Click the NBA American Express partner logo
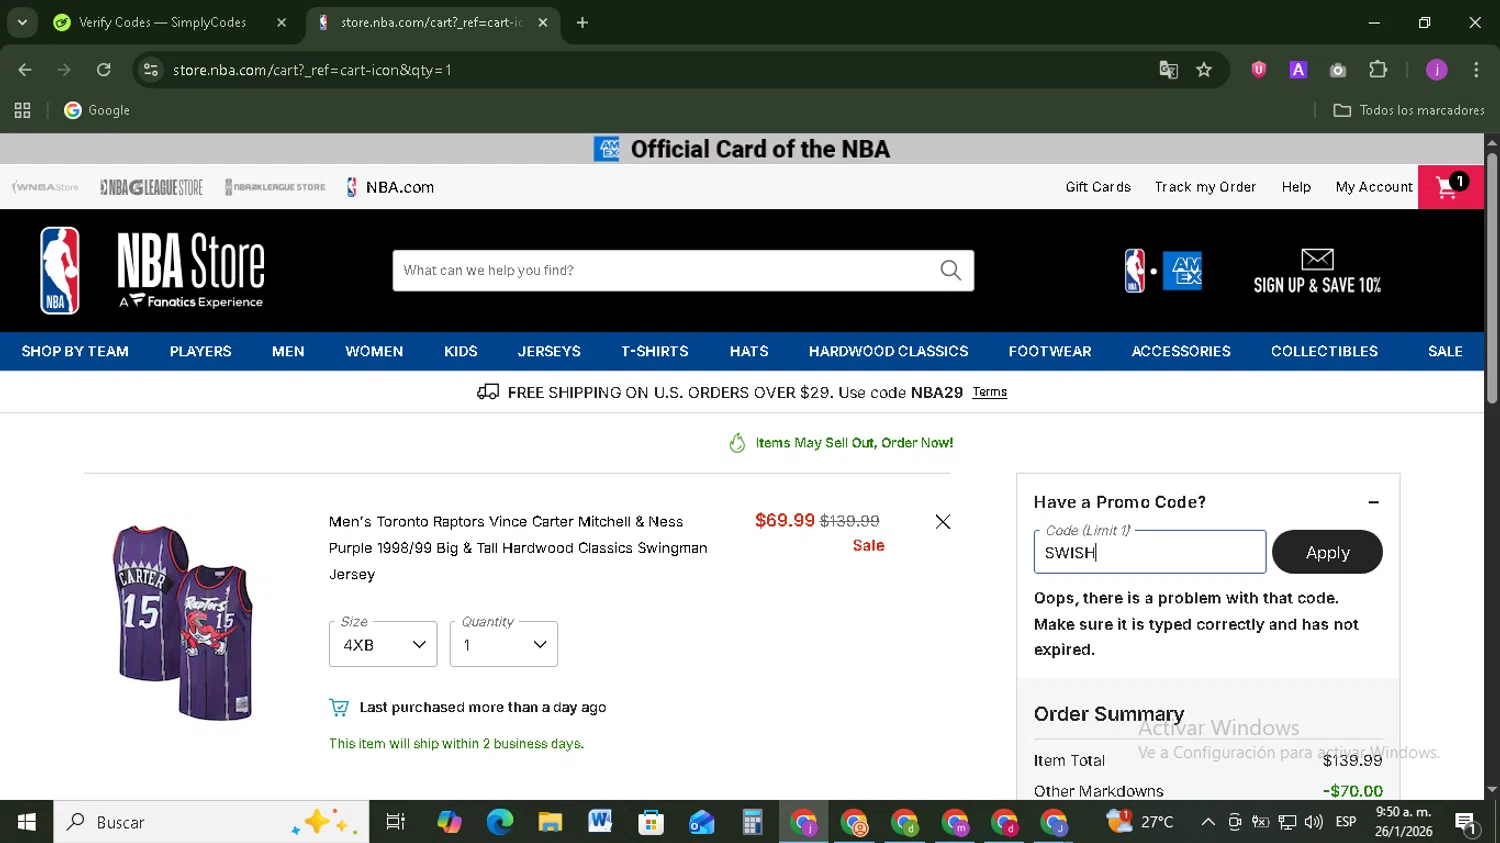This screenshot has width=1500, height=843. point(1163,270)
